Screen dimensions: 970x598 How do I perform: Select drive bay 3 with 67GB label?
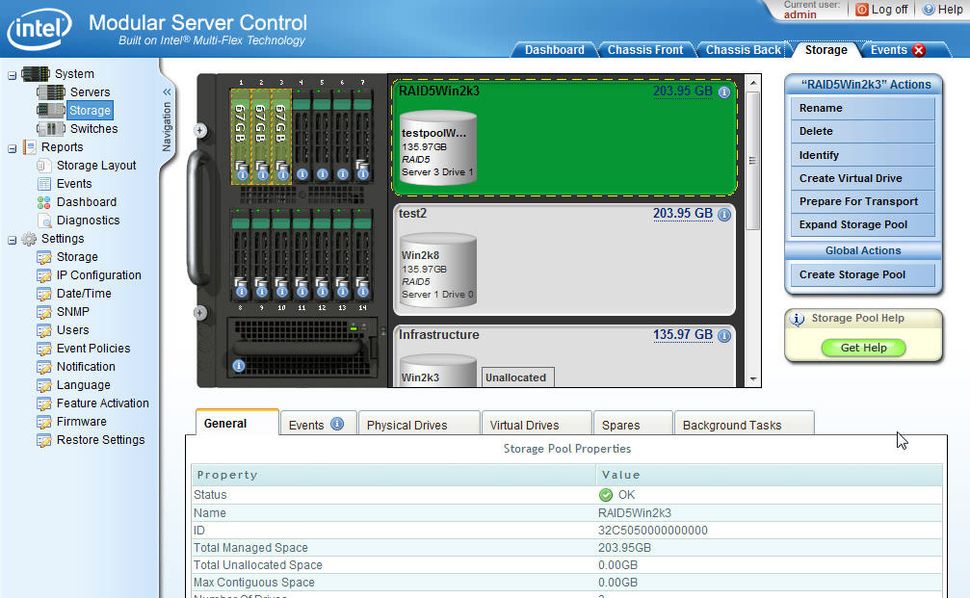281,136
